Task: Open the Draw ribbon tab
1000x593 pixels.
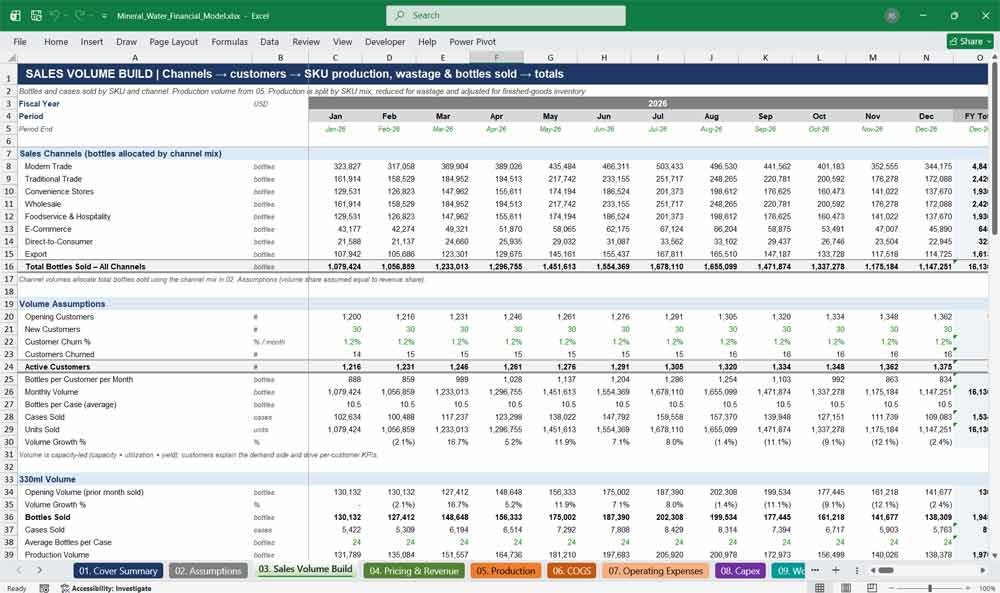Action: pyautogui.click(x=126, y=41)
